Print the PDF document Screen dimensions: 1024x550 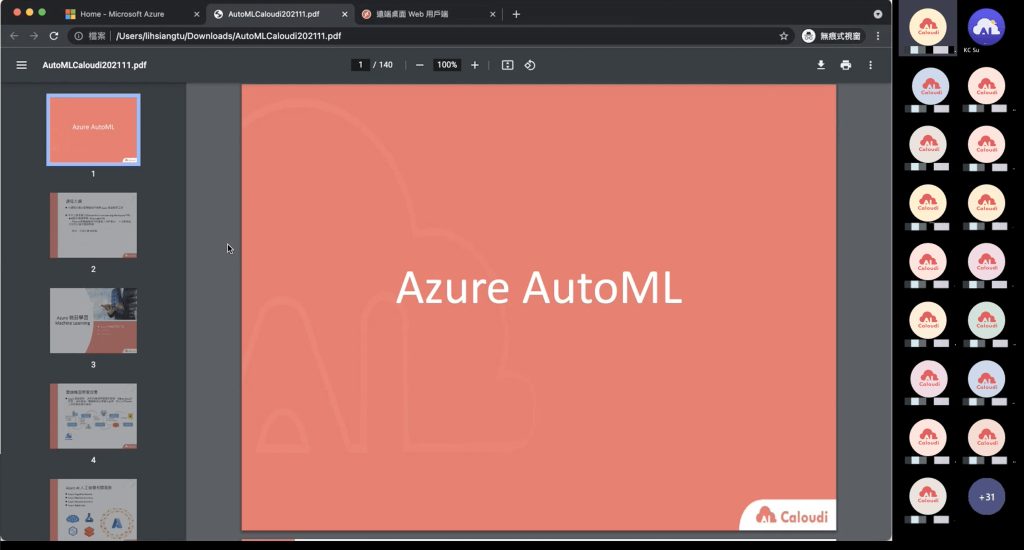click(x=846, y=65)
